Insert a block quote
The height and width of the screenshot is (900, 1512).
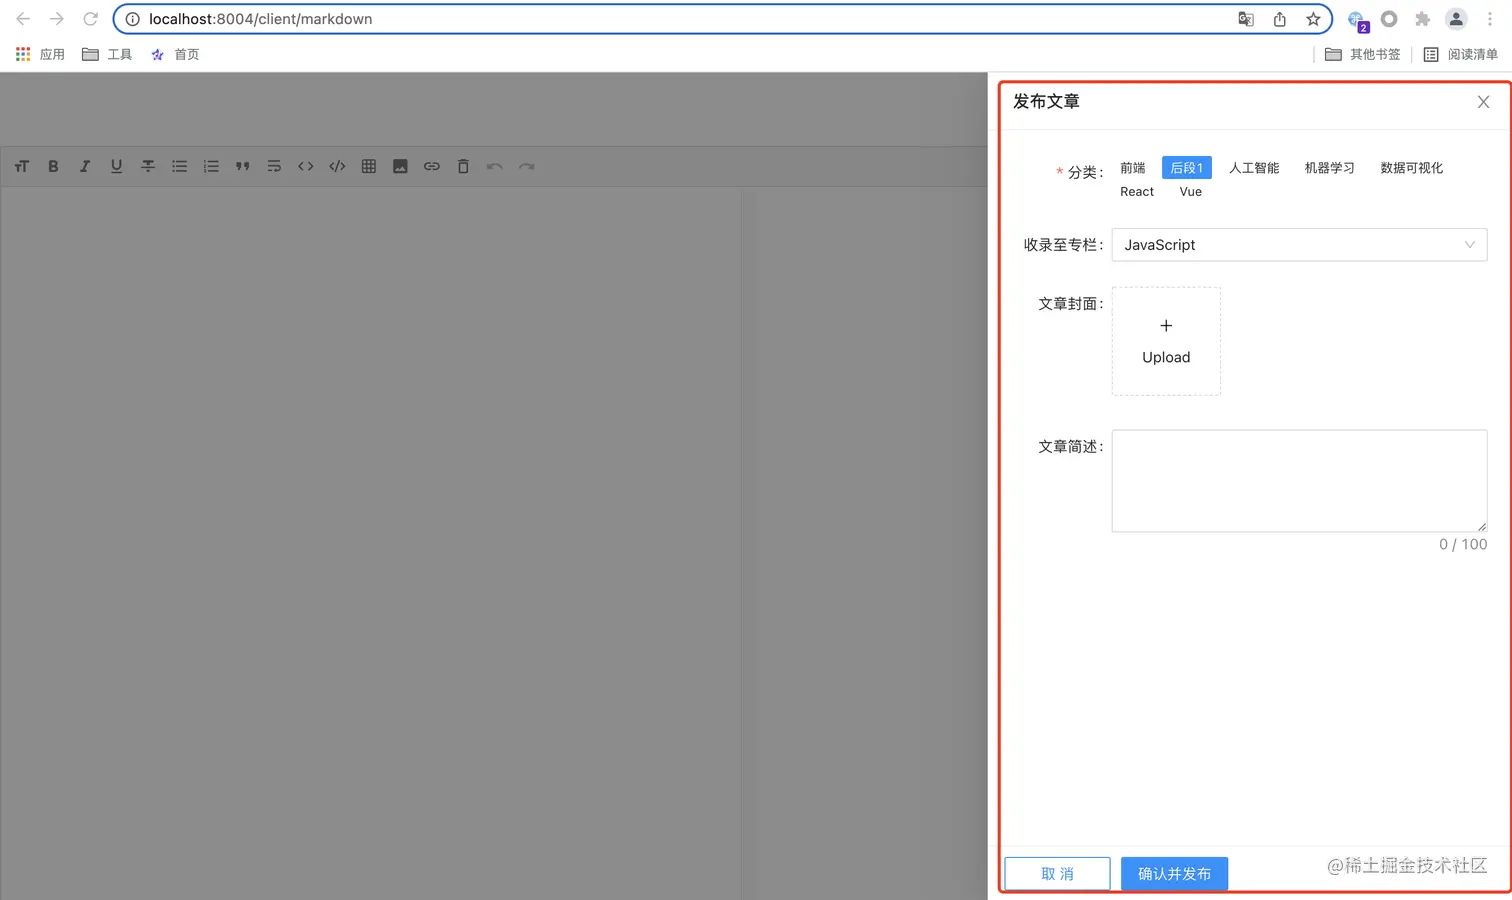tap(242, 166)
